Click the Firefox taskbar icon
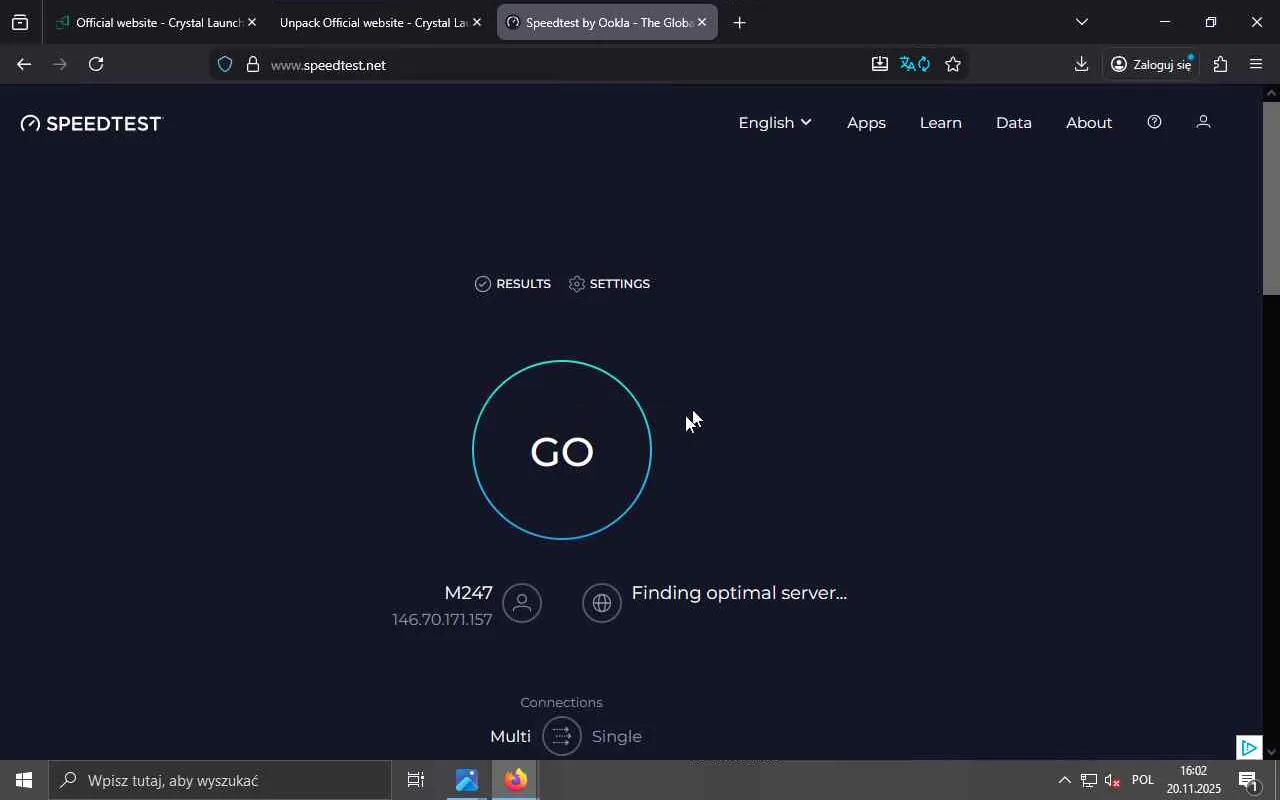This screenshot has height=800, width=1280. [516, 780]
